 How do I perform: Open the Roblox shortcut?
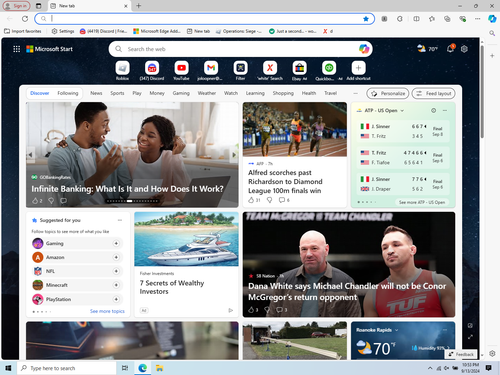coord(122,71)
